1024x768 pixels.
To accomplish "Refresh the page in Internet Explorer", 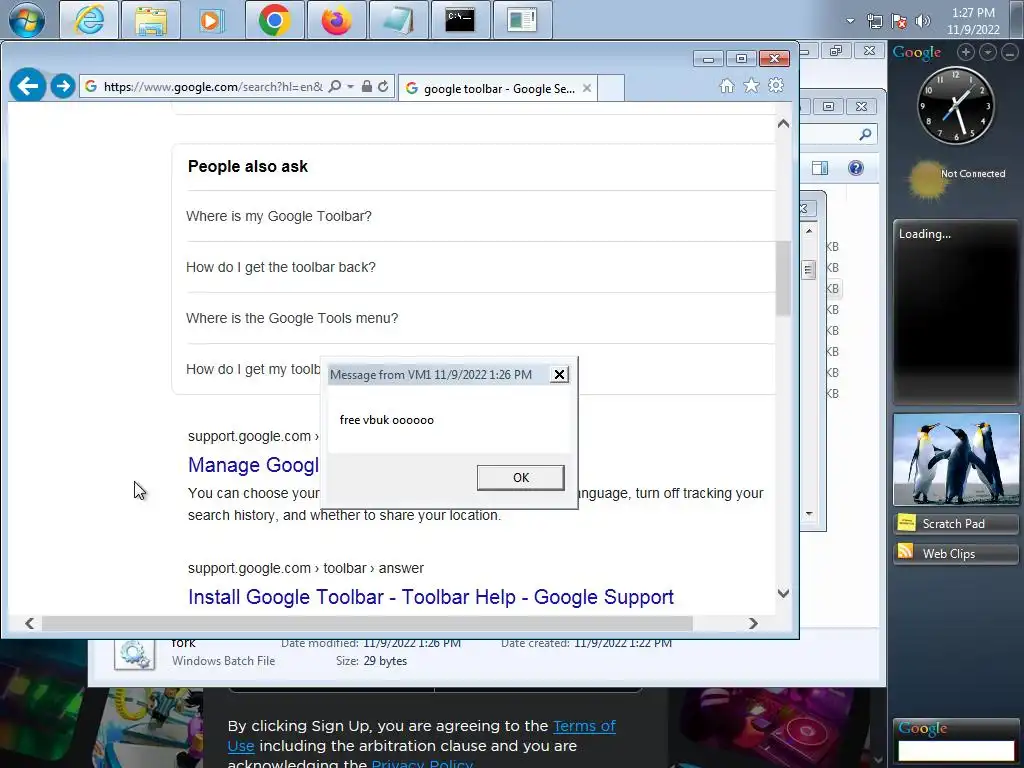I will [383, 86].
